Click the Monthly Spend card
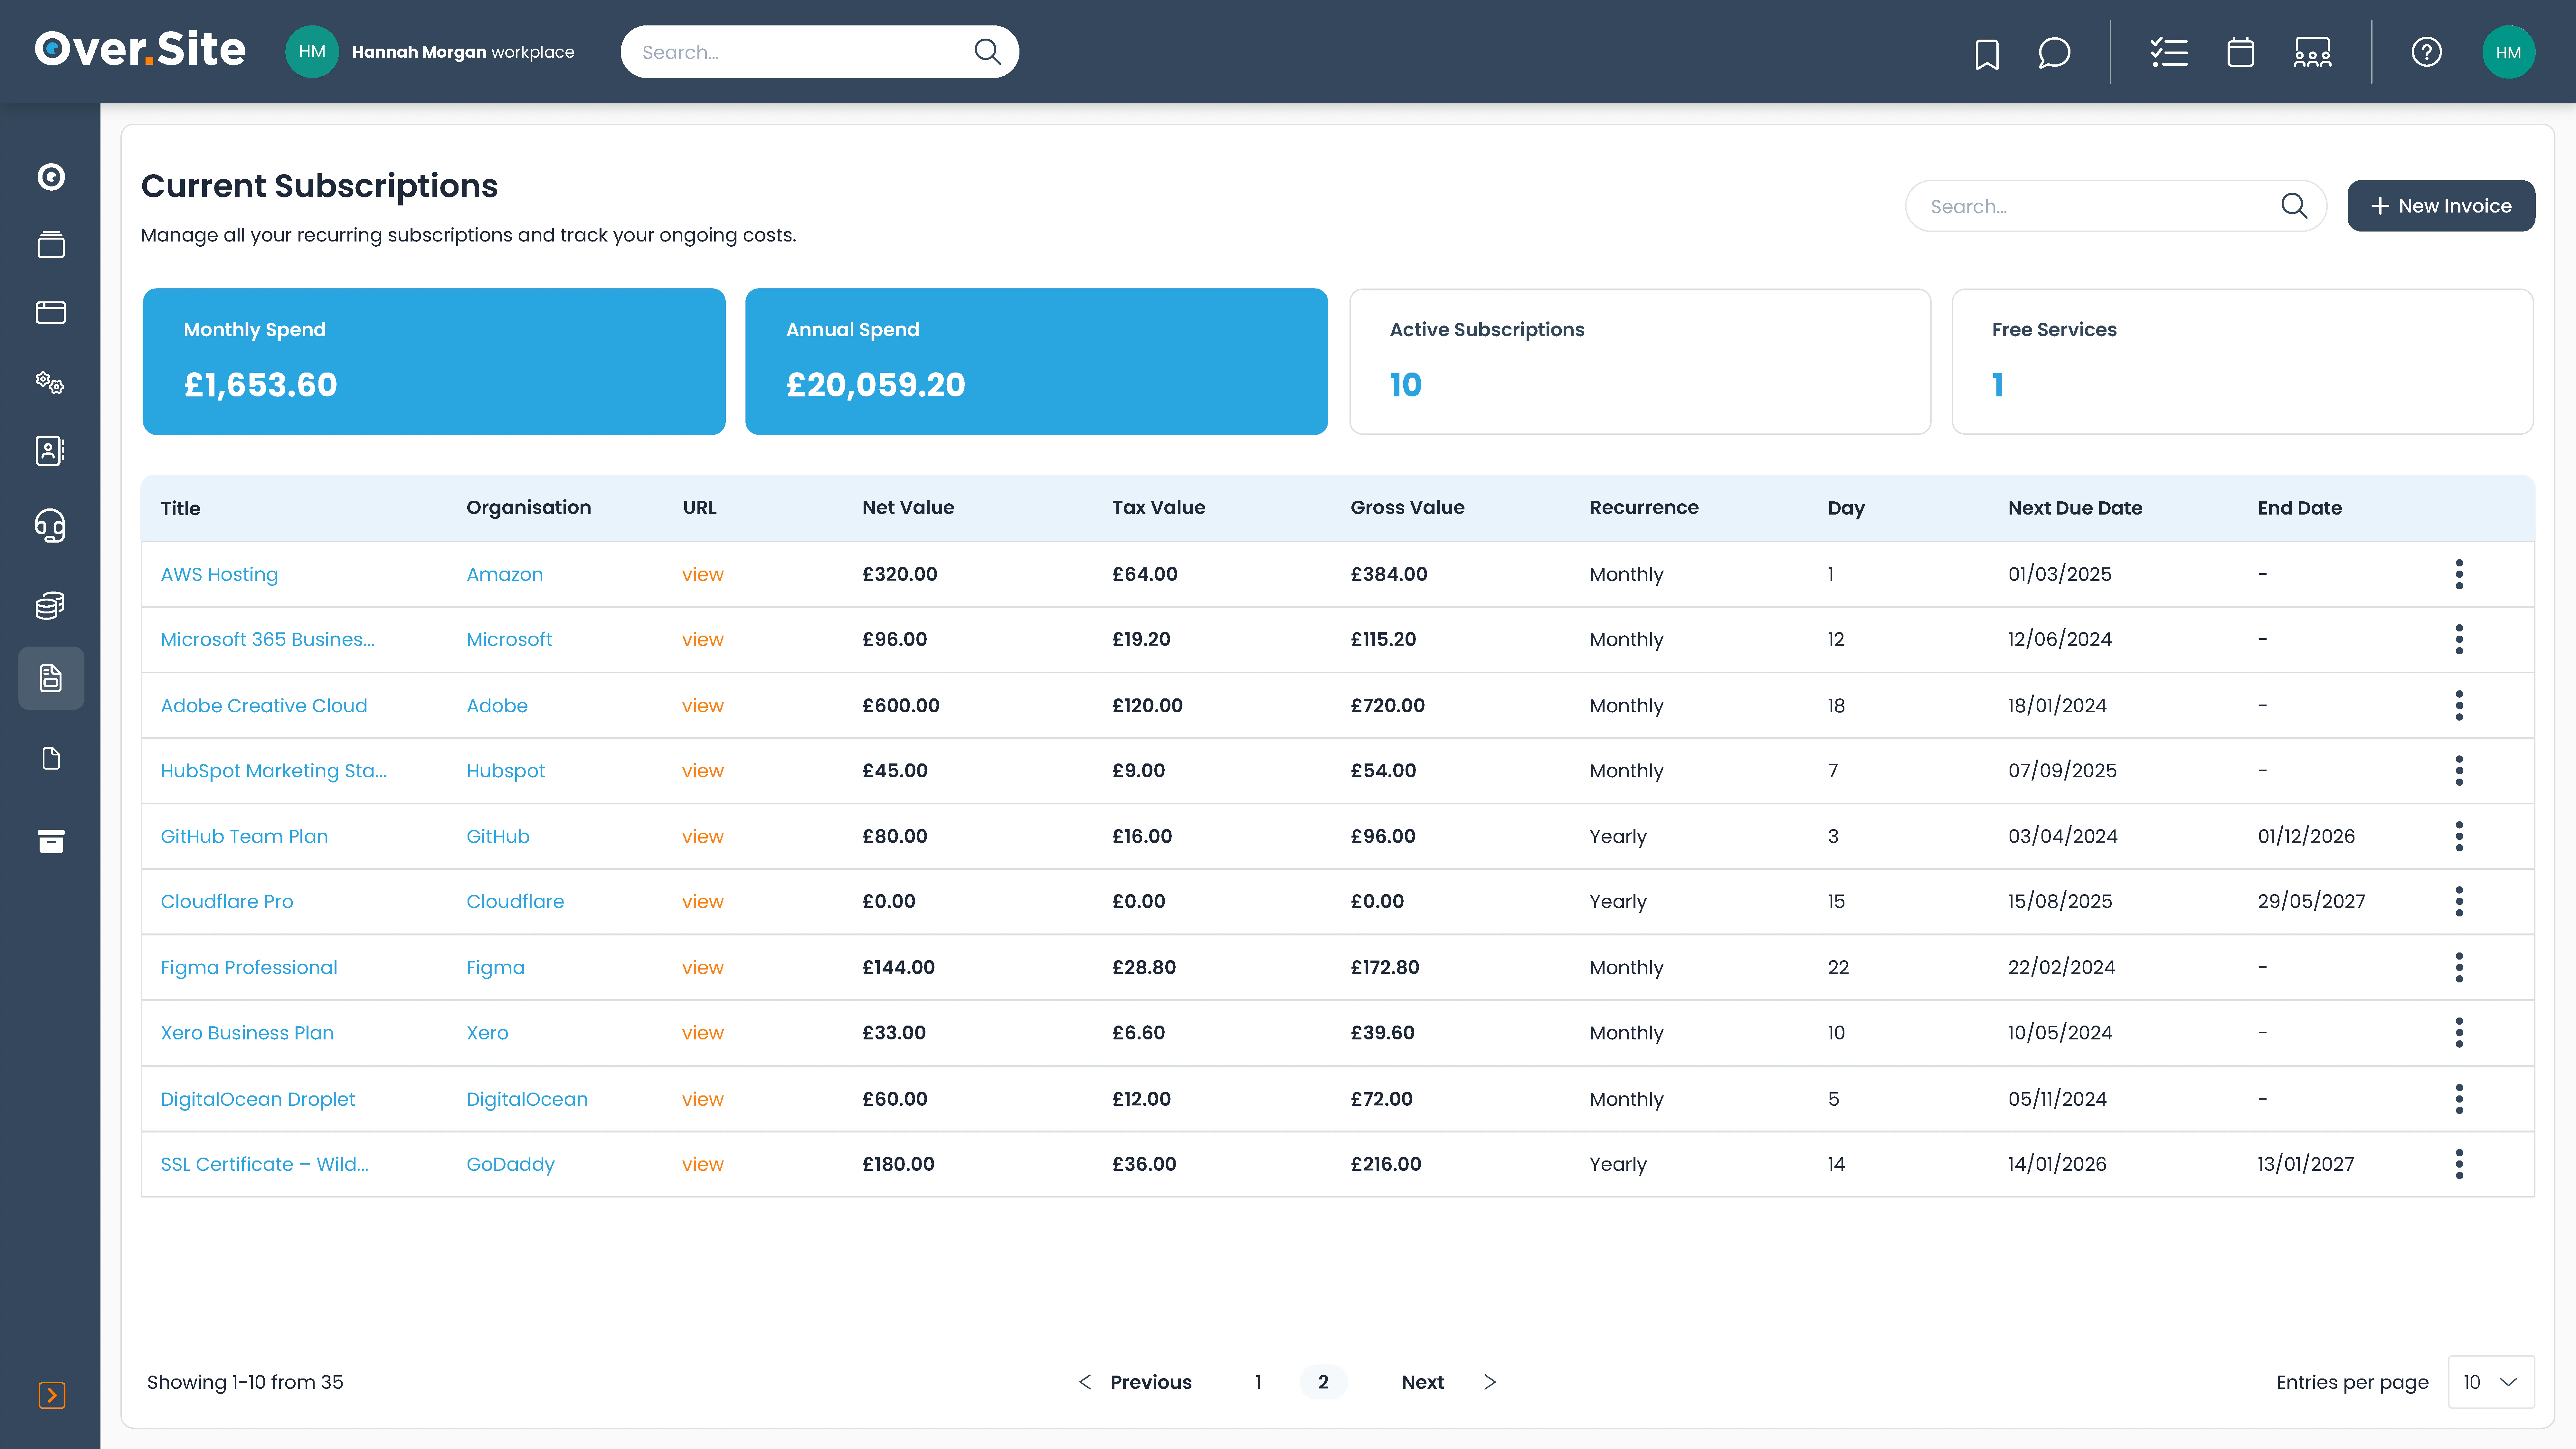2576x1449 pixels. (434, 362)
